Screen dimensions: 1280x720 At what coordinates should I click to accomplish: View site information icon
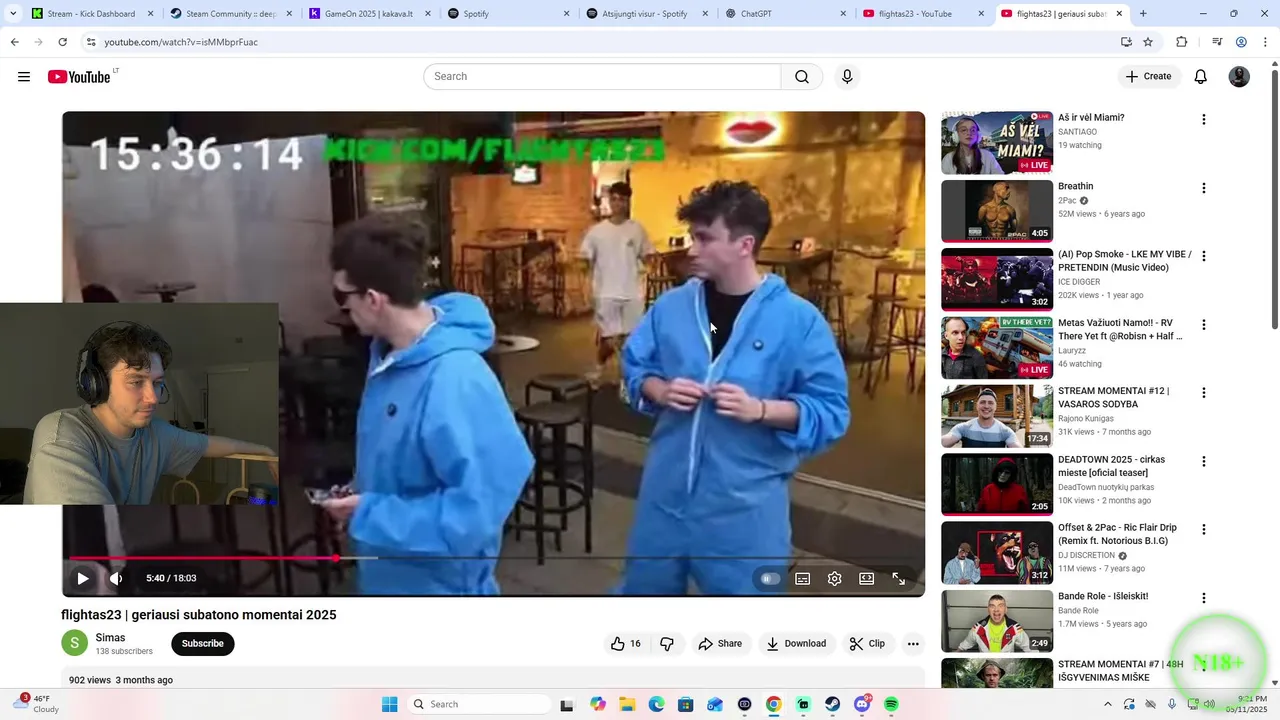[90, 42]
